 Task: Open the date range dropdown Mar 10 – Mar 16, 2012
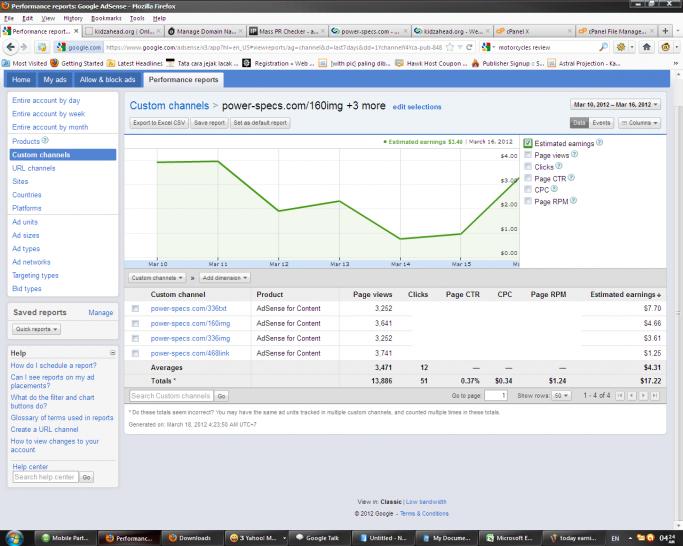tap(615, 105)
